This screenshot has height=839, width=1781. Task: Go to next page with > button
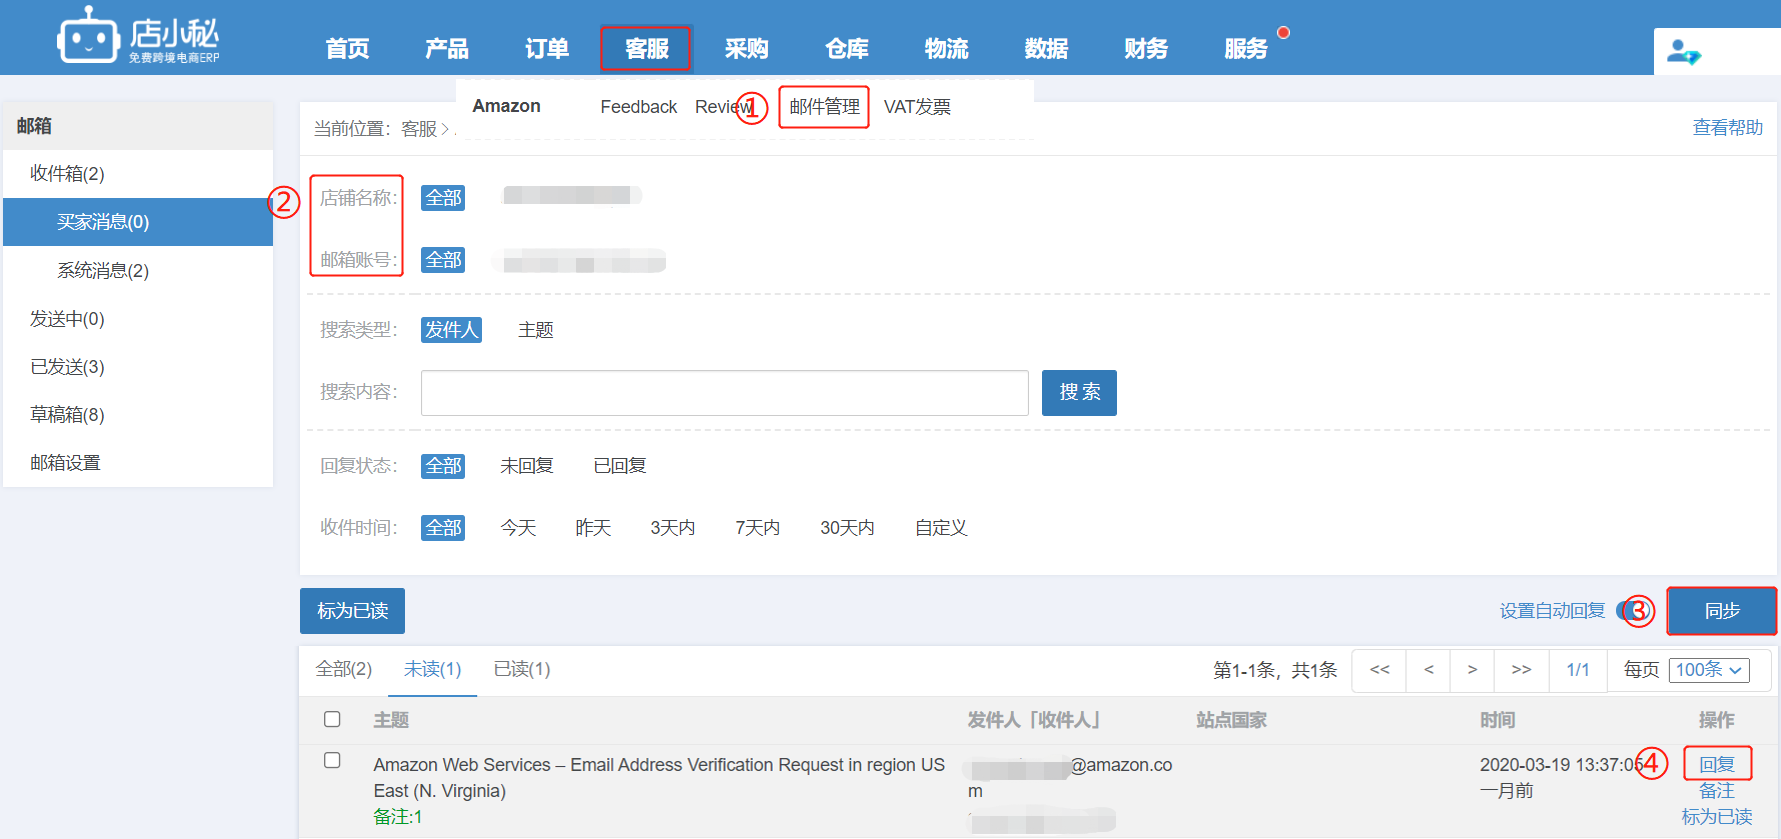tap(1472, 670)
